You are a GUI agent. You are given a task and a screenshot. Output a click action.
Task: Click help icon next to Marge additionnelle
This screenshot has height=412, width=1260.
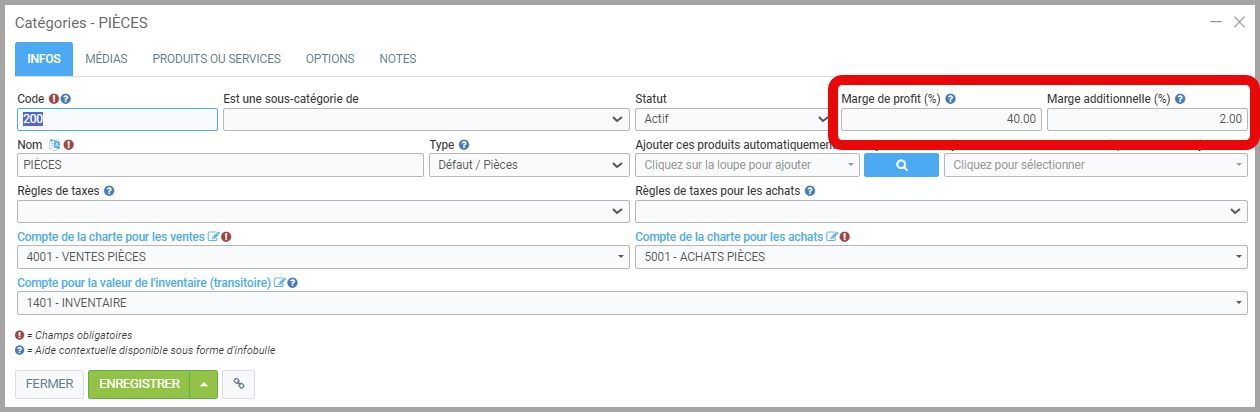click(x=1180, y=99)
